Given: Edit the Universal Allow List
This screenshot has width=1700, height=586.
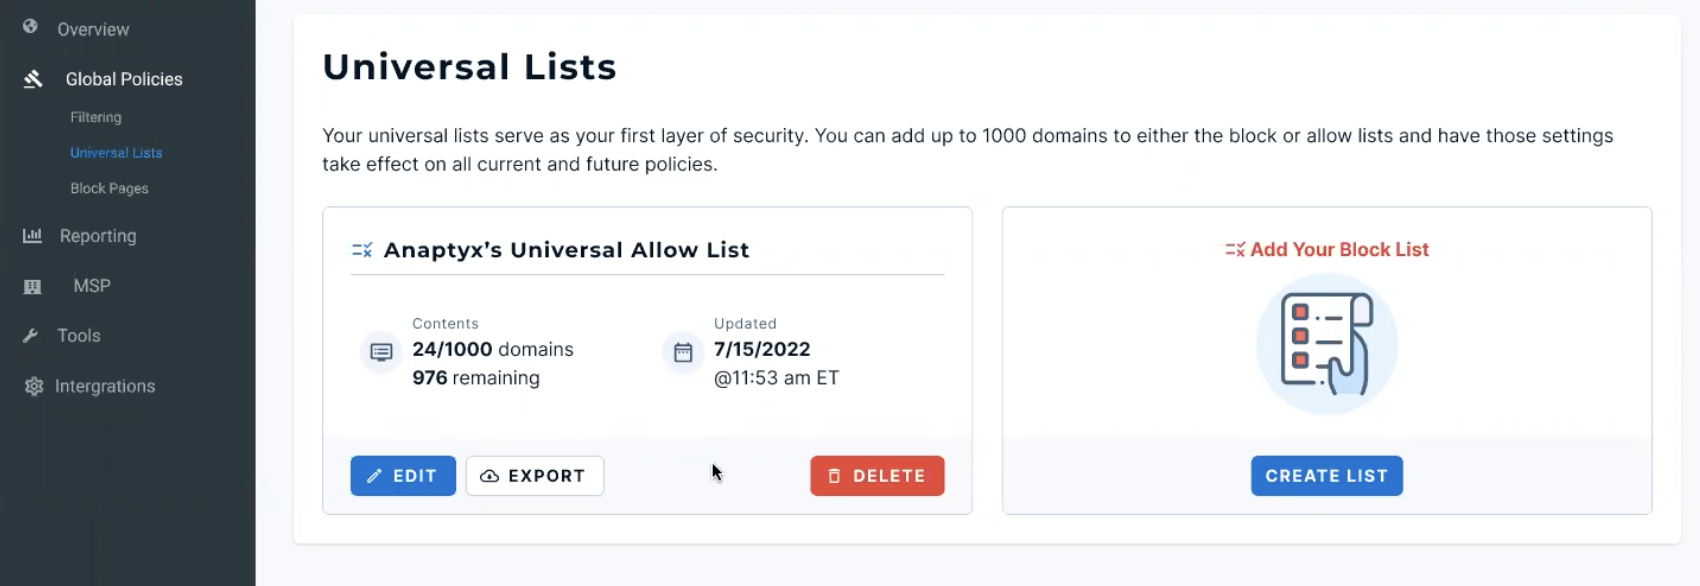Looking at the screenshot, I should (x=403, y=476).
